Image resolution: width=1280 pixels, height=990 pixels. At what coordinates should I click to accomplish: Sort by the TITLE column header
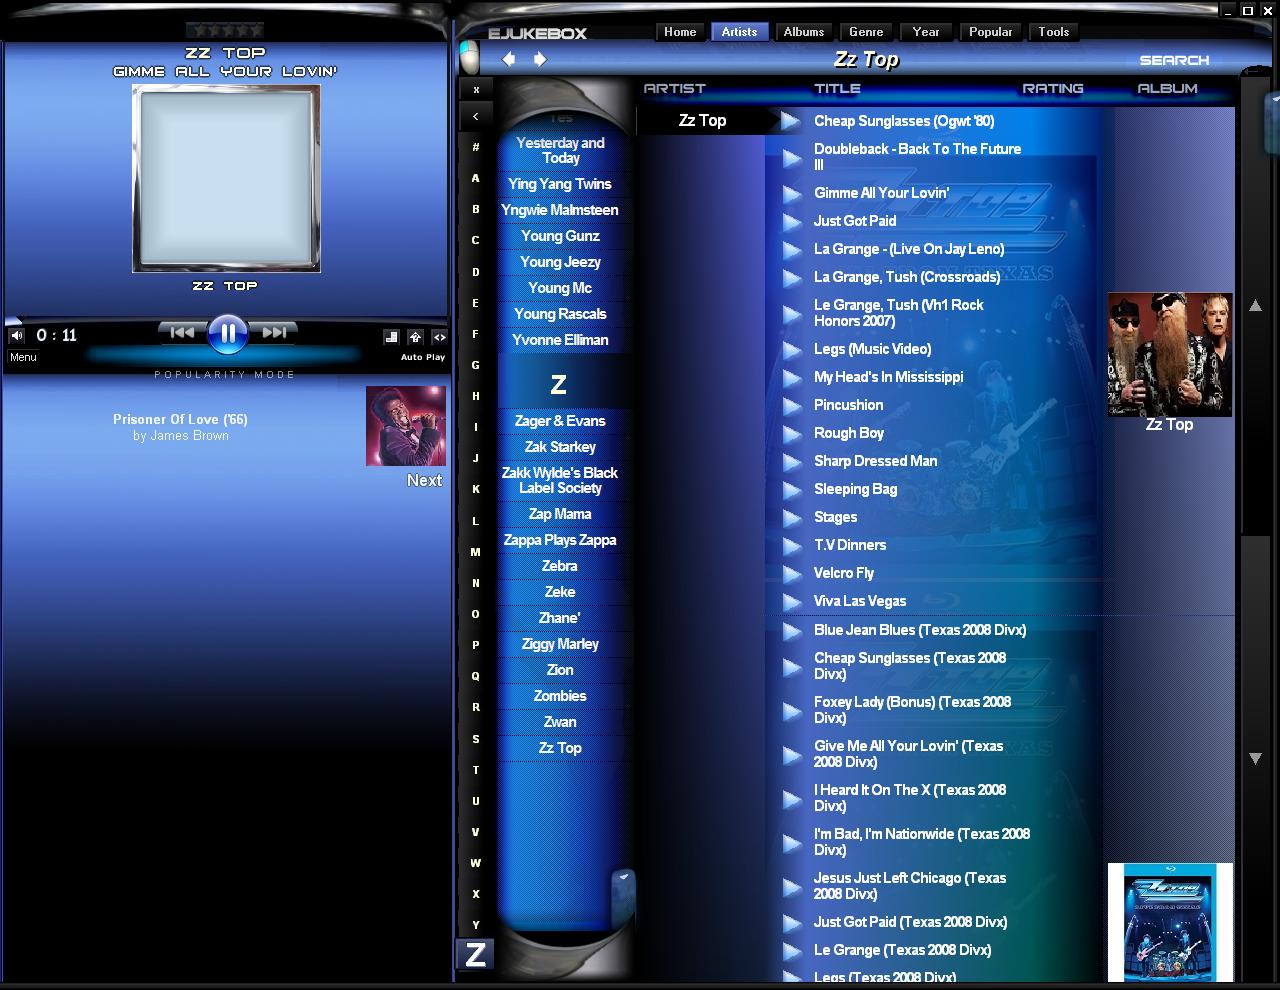837,88
